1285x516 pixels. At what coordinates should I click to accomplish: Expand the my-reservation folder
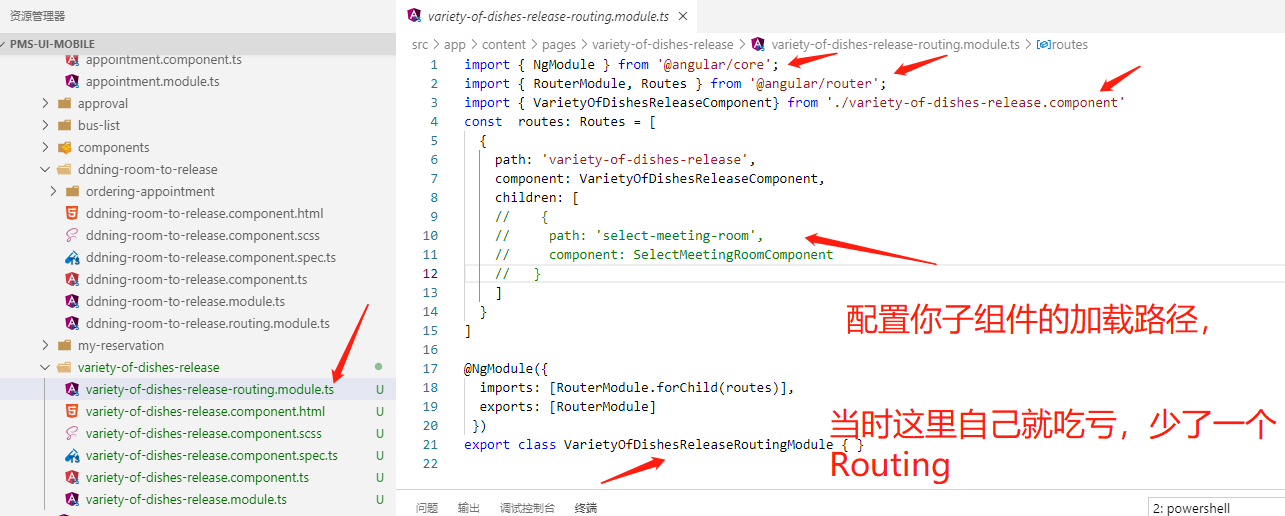click(45, 345)
